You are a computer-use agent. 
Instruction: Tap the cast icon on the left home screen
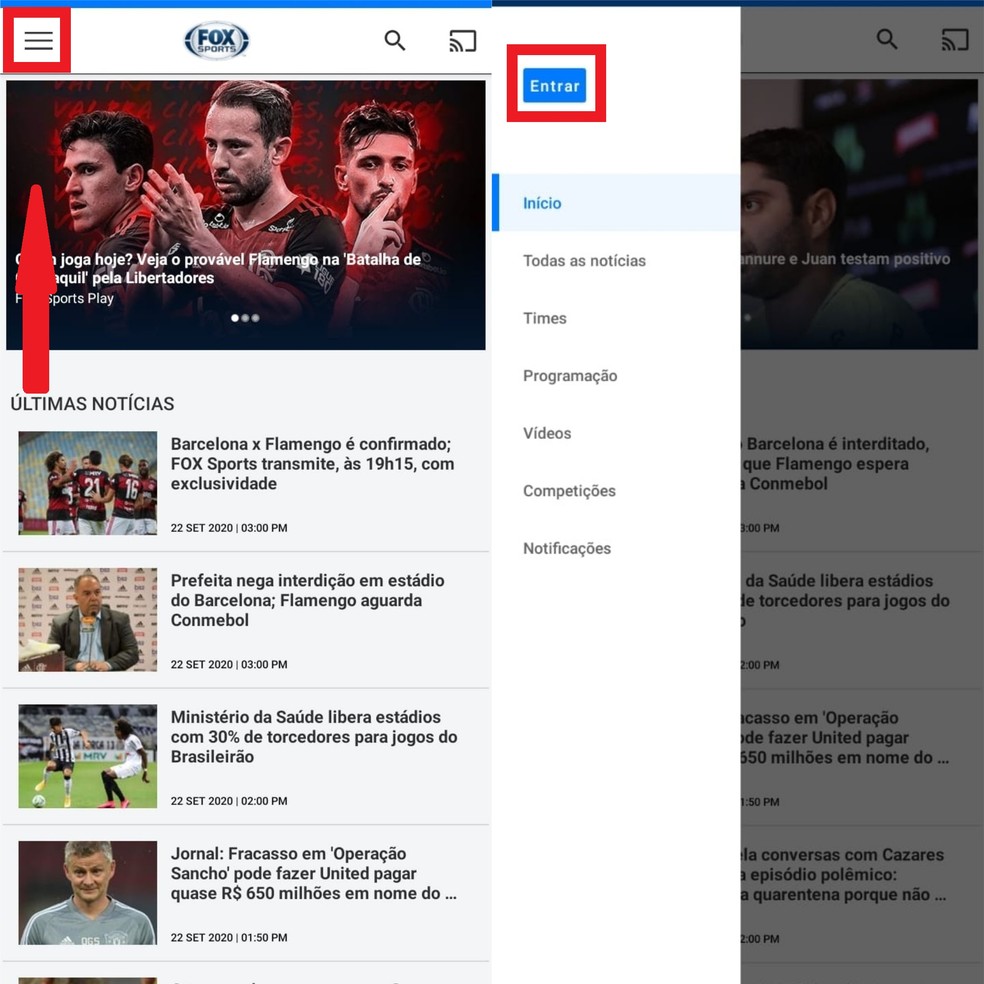point(463,41)
